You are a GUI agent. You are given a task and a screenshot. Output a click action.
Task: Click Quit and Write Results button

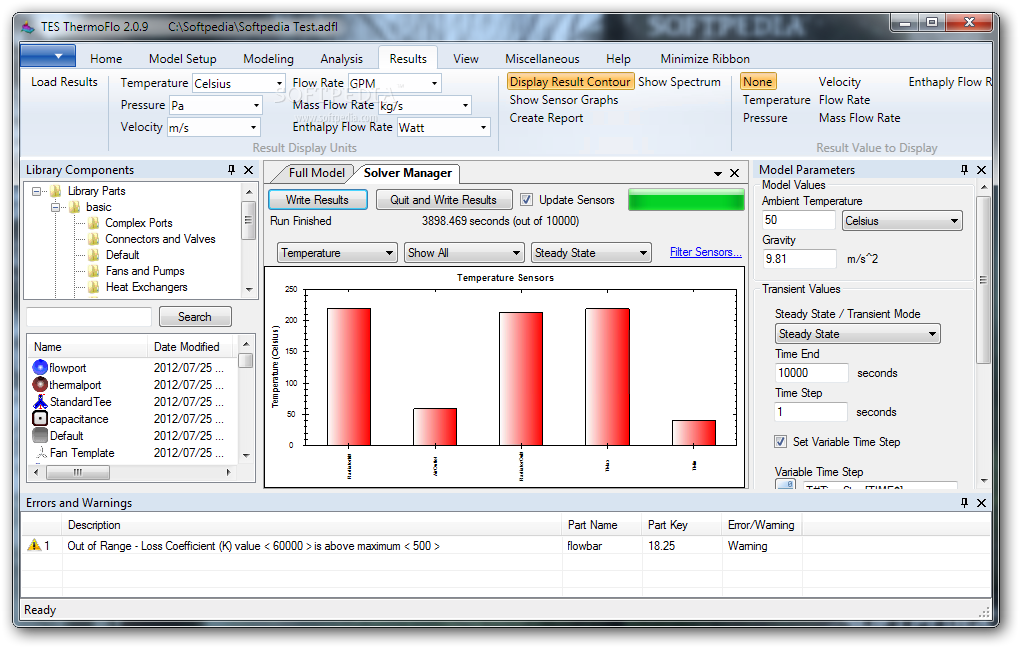click(444, 200)
